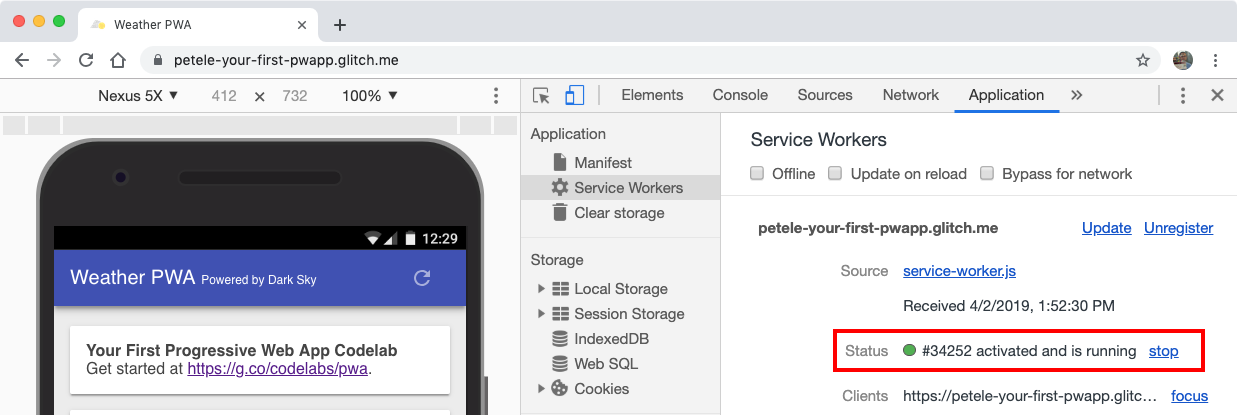1237x415 pixels.
Task: Show more DevTools tabs via chevron
Action: click(x=1076, y=96)
